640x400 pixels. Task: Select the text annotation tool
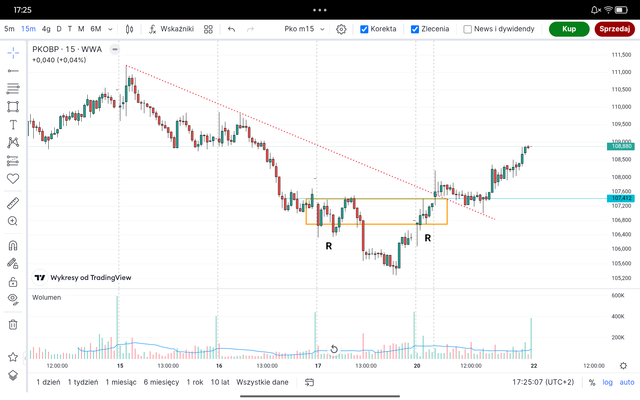click(13, 124)
